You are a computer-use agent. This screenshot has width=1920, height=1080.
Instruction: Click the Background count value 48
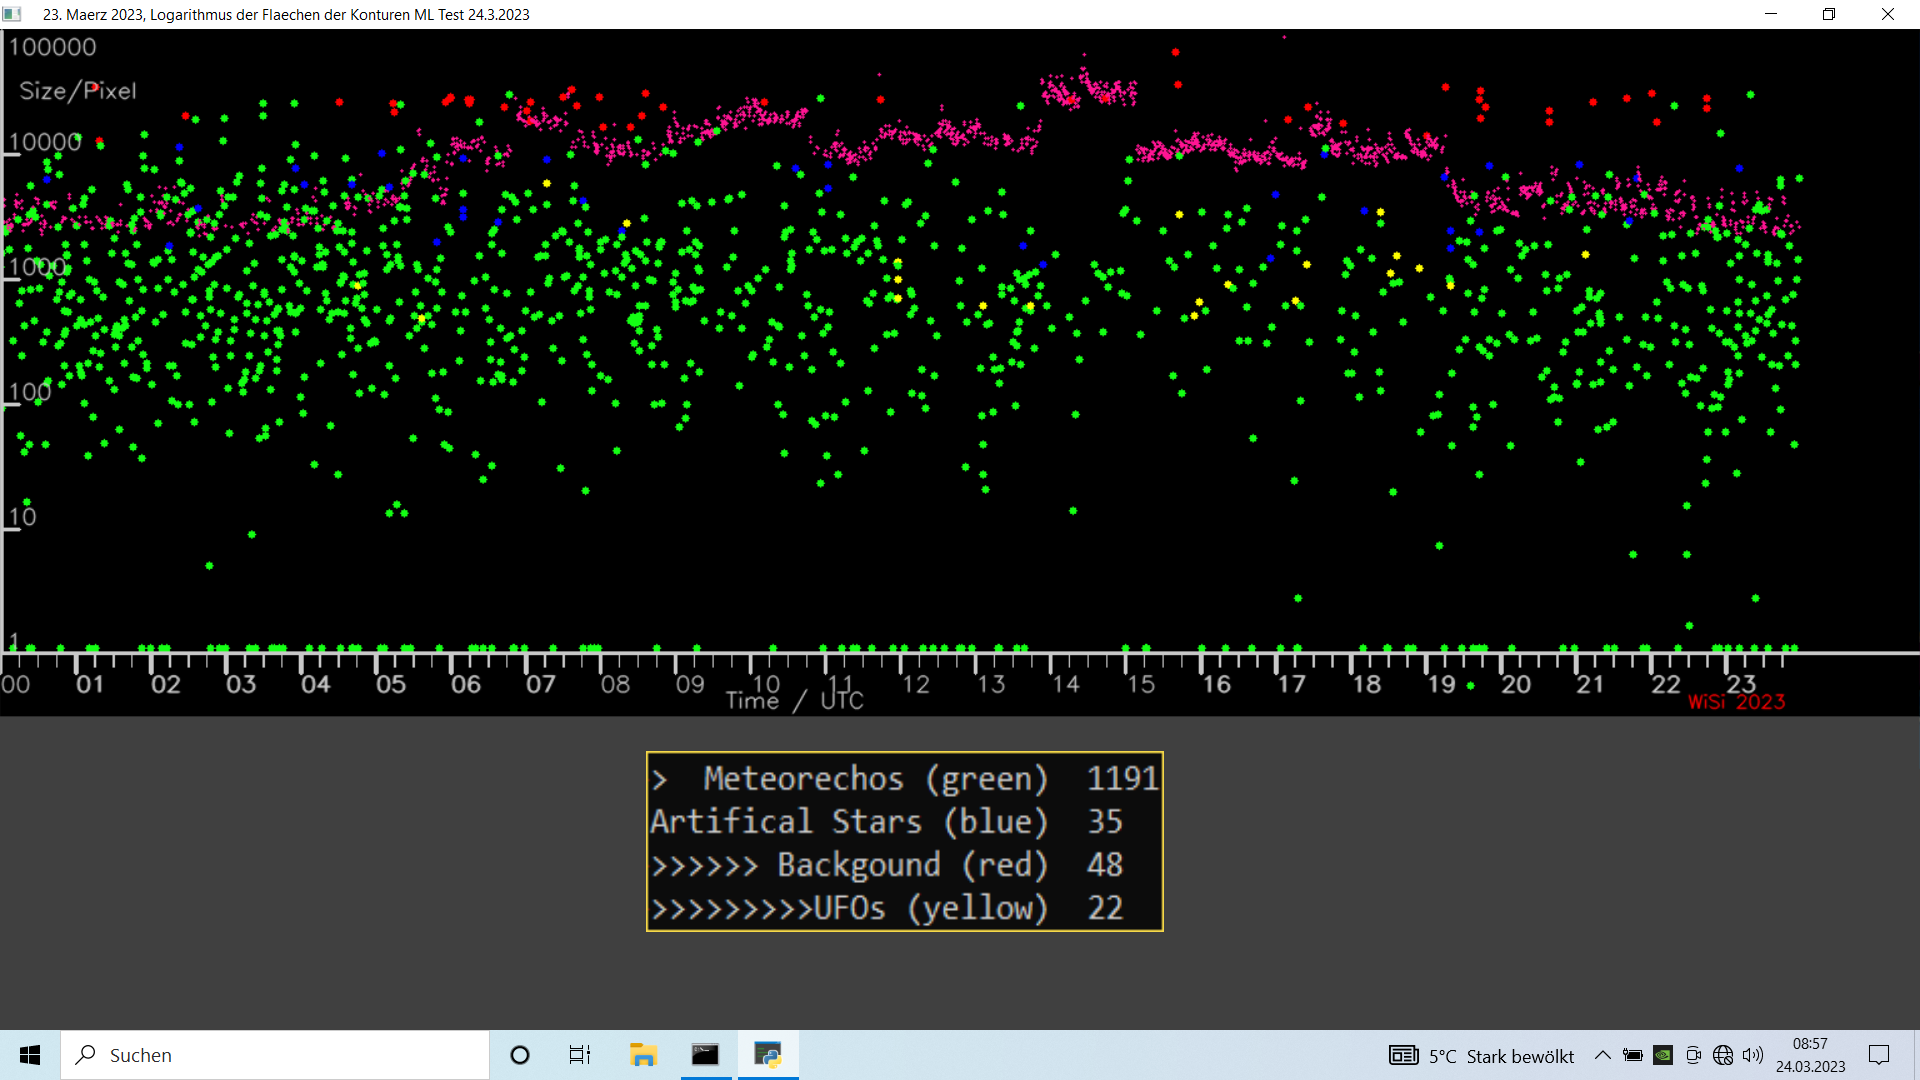(1105, 864)
